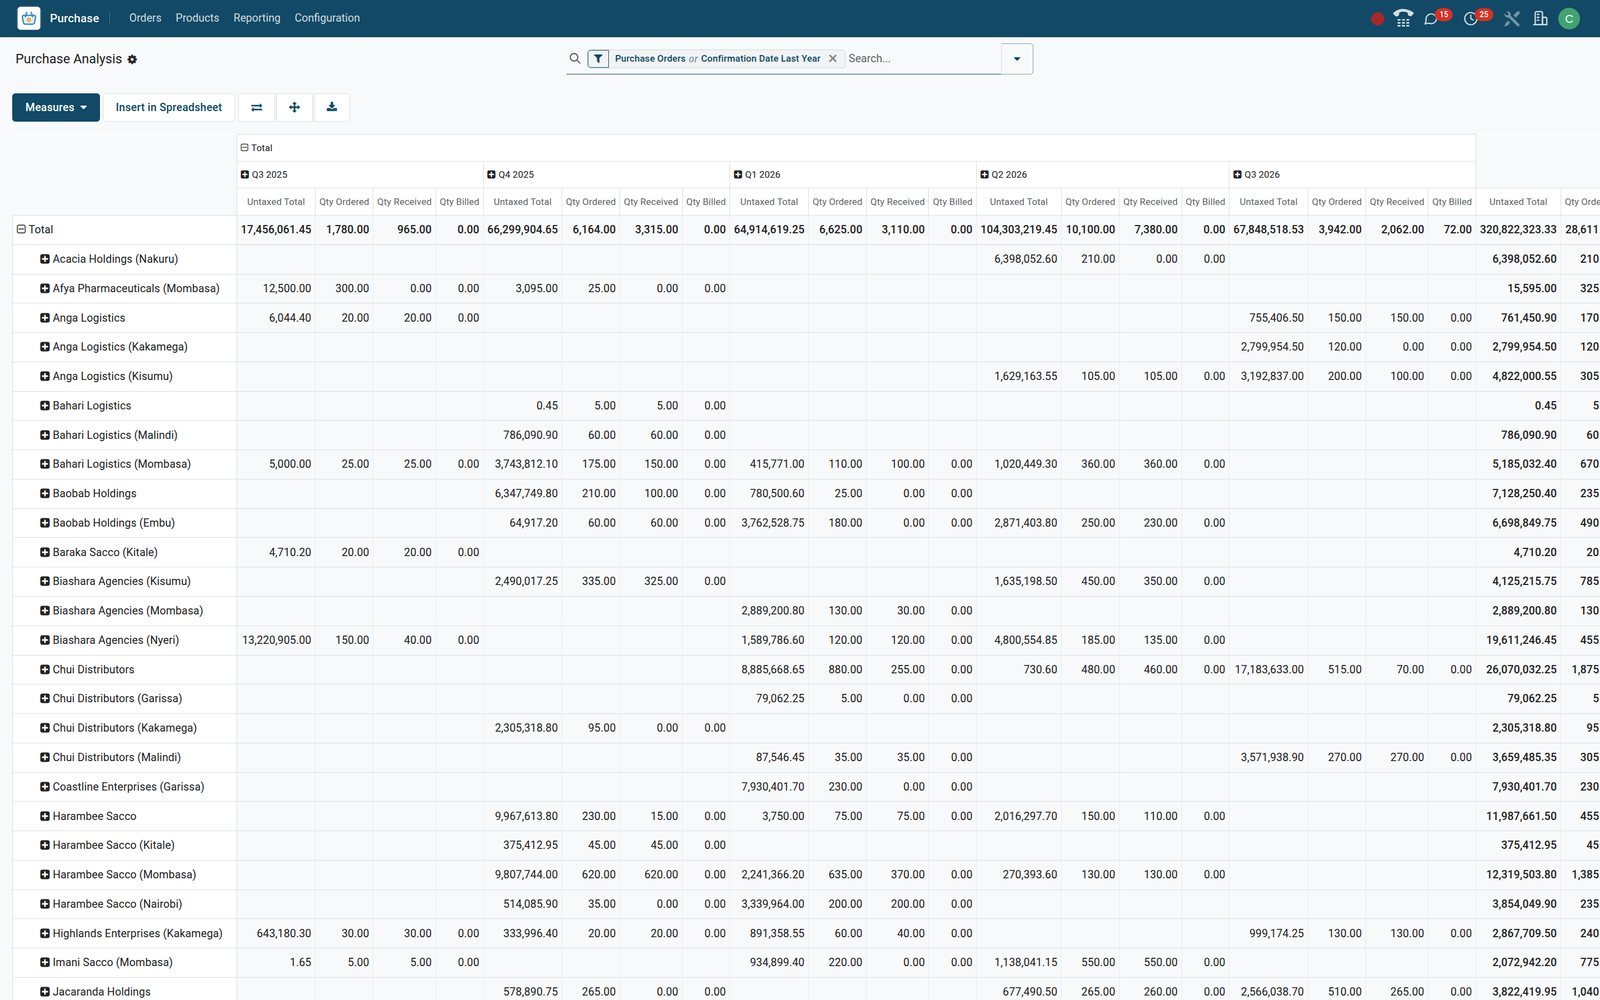Open the Reporting menu
This screenshot has width=1600, height=1000.
point(257,18)
